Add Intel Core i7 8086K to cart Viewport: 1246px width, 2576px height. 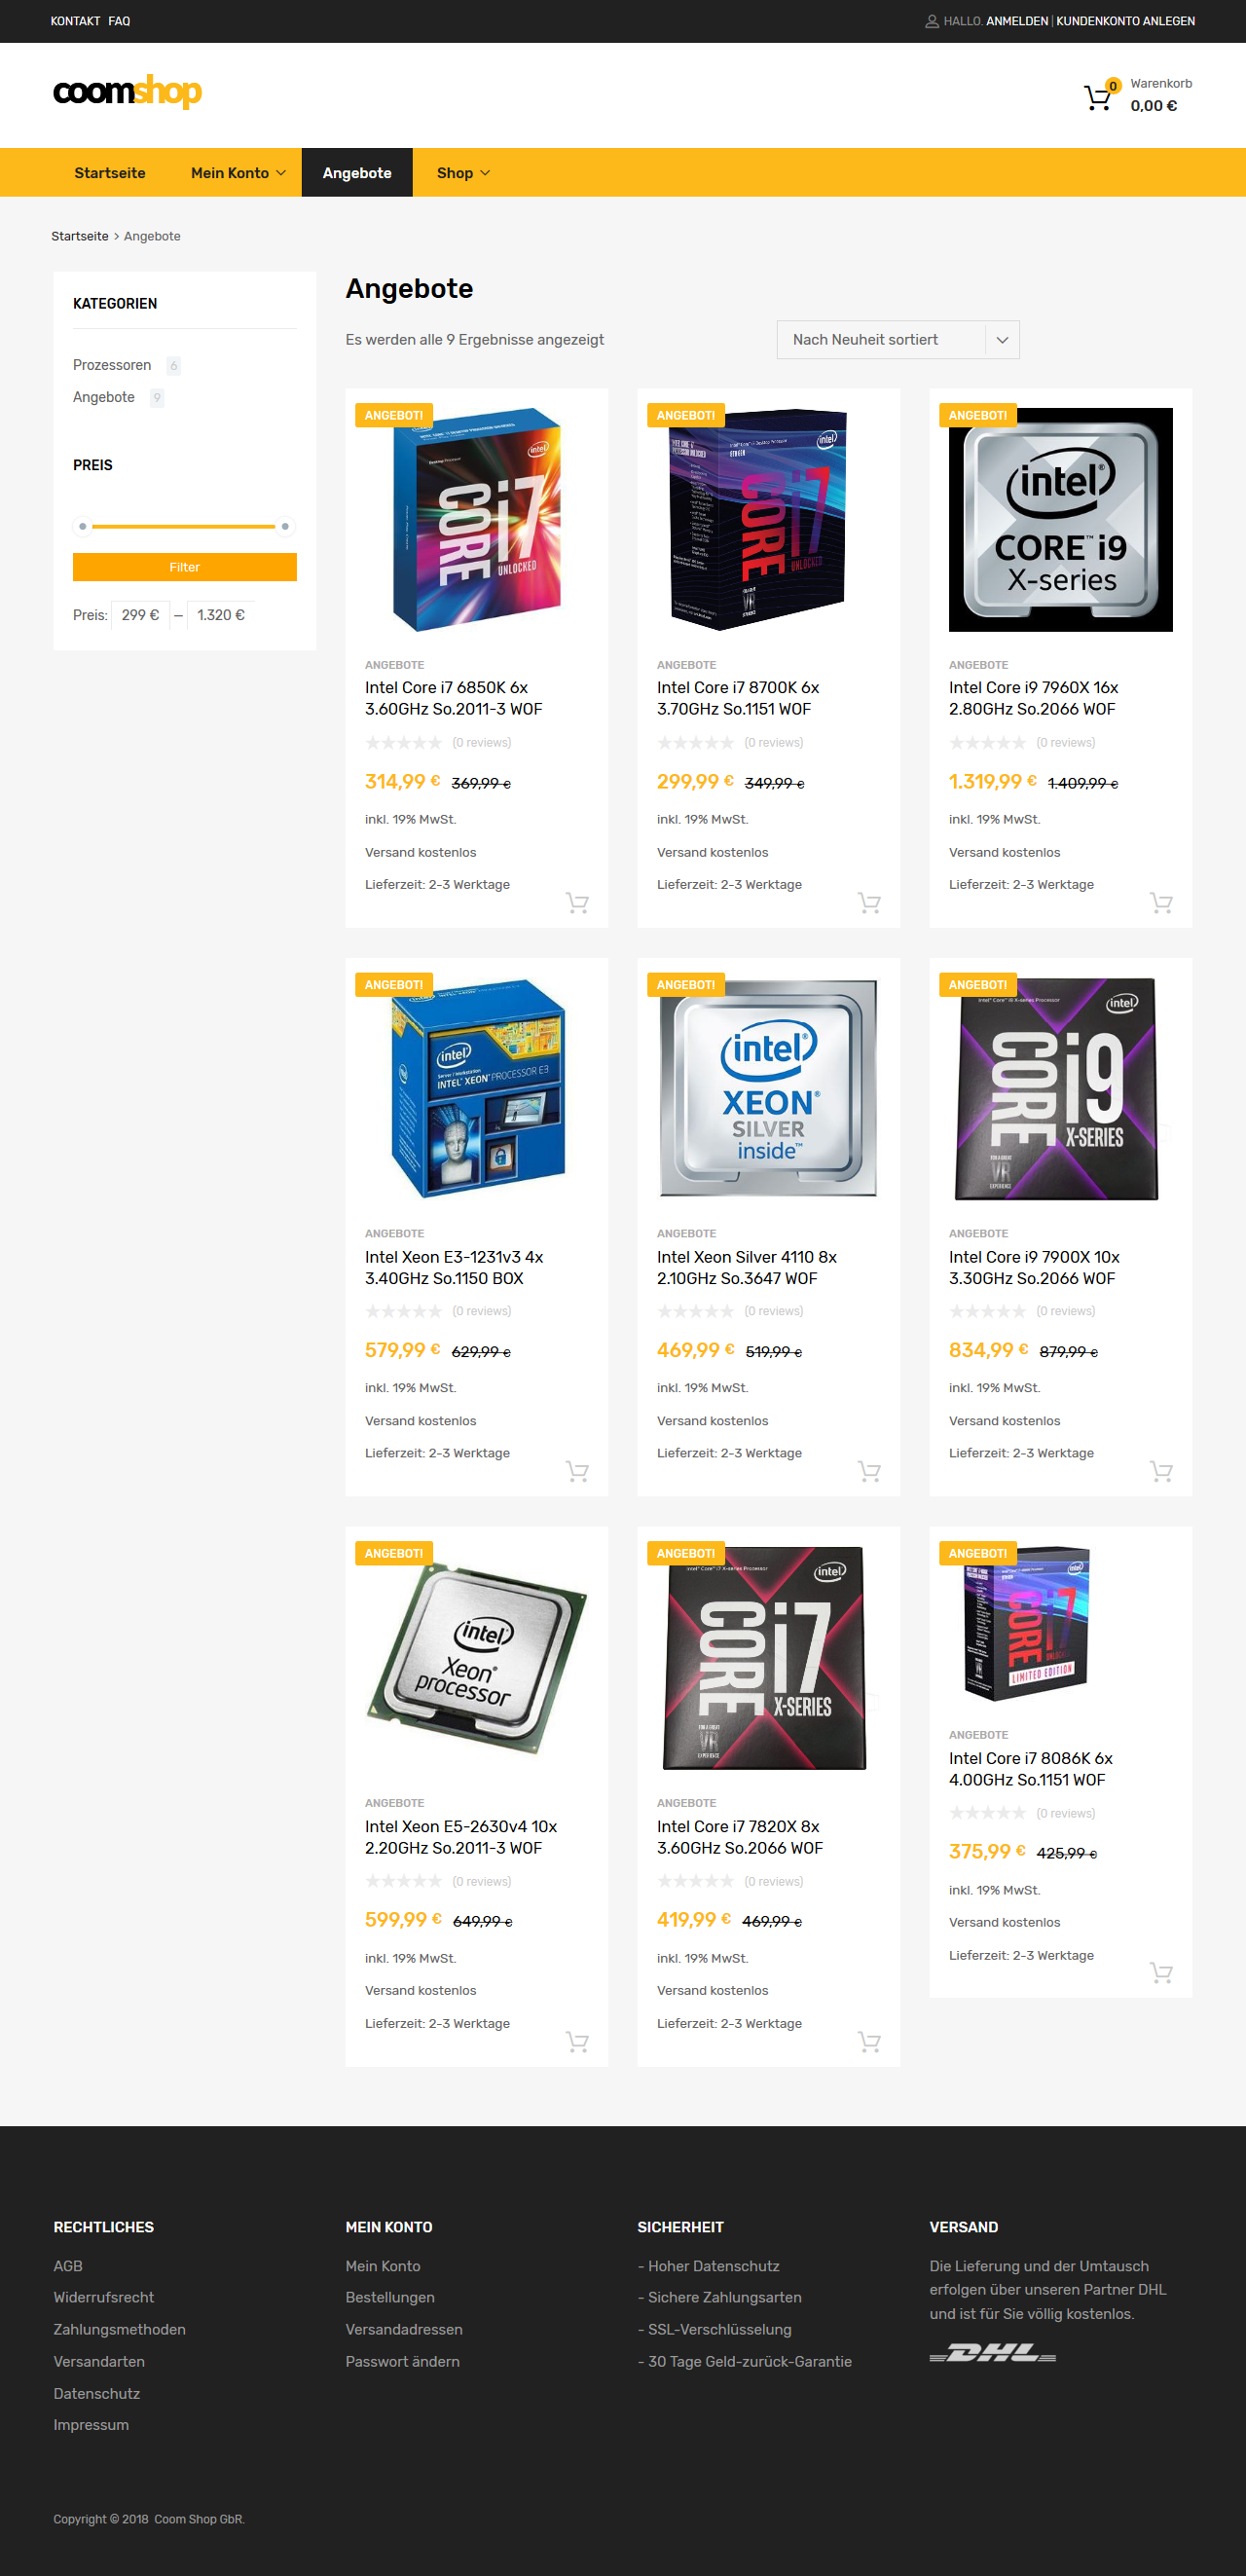click(1161, 1973)
